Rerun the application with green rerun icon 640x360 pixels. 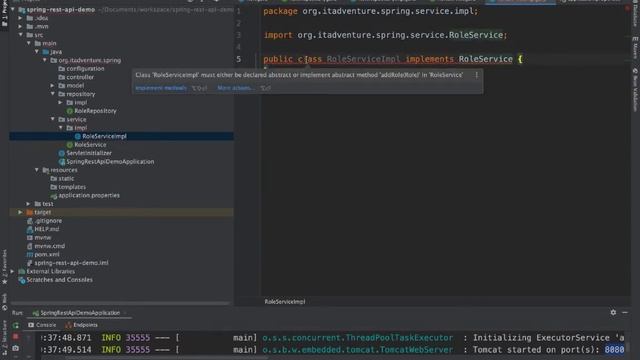[x=16, y=325]
